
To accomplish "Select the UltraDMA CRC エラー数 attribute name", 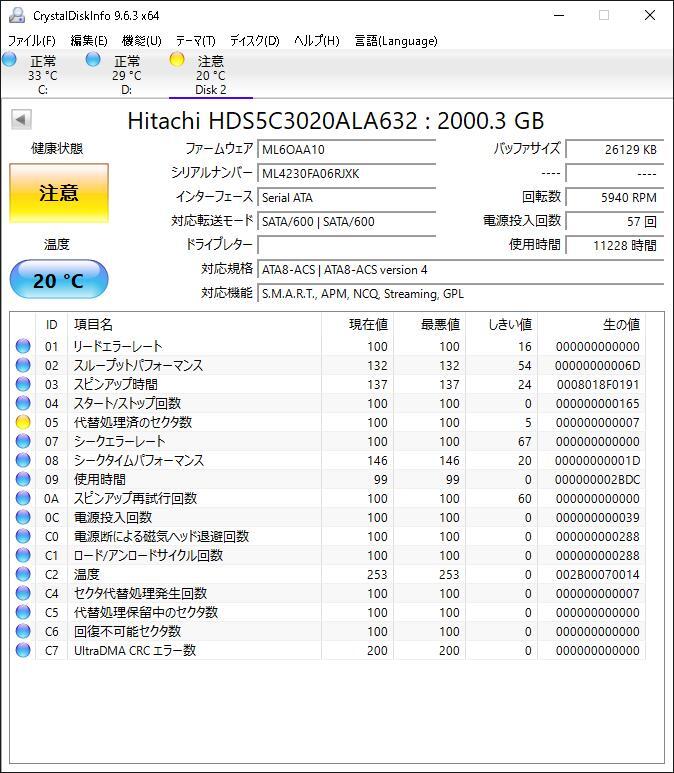I will pos(135,650).
